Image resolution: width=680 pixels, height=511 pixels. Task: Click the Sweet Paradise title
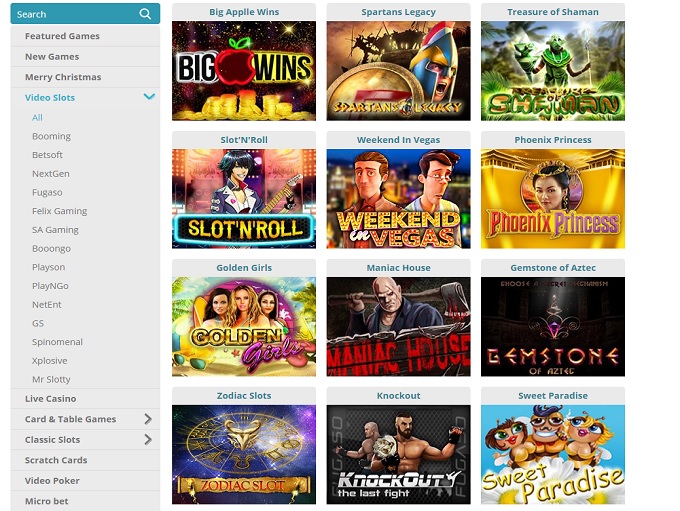click(553, 396)
